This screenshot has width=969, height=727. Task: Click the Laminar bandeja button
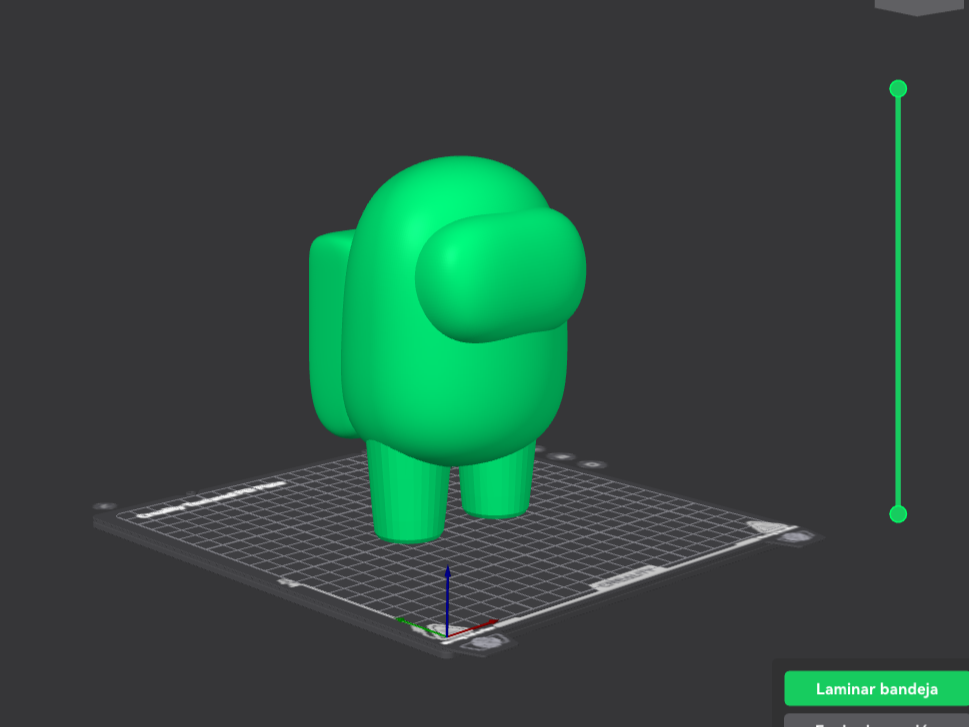point(876,688)
